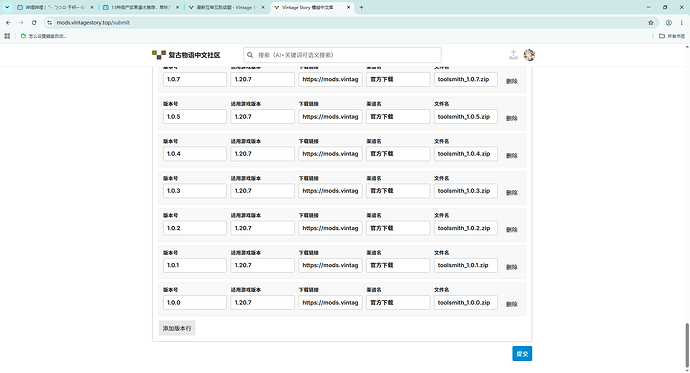
Task: Switch to the third Vintage Story tab
Action: [x=226, y=7]
